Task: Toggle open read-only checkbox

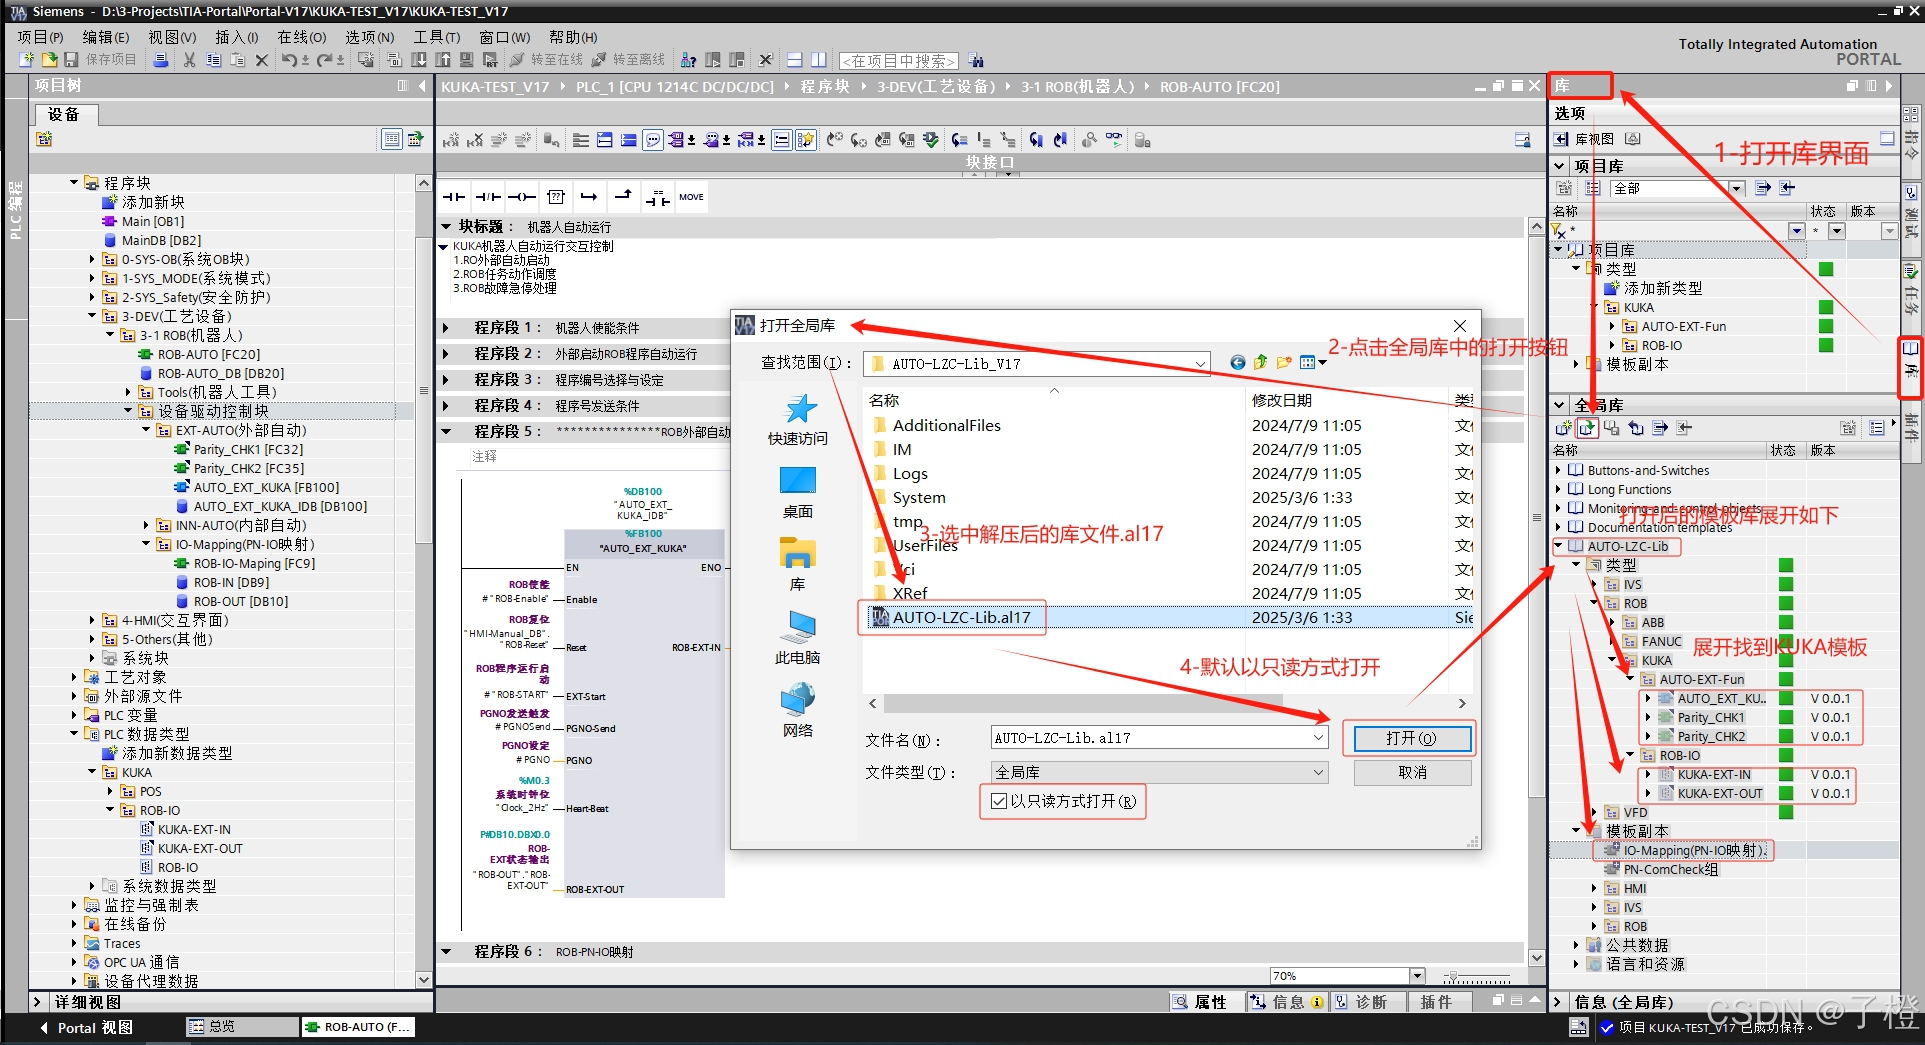Action: (998, 801)
